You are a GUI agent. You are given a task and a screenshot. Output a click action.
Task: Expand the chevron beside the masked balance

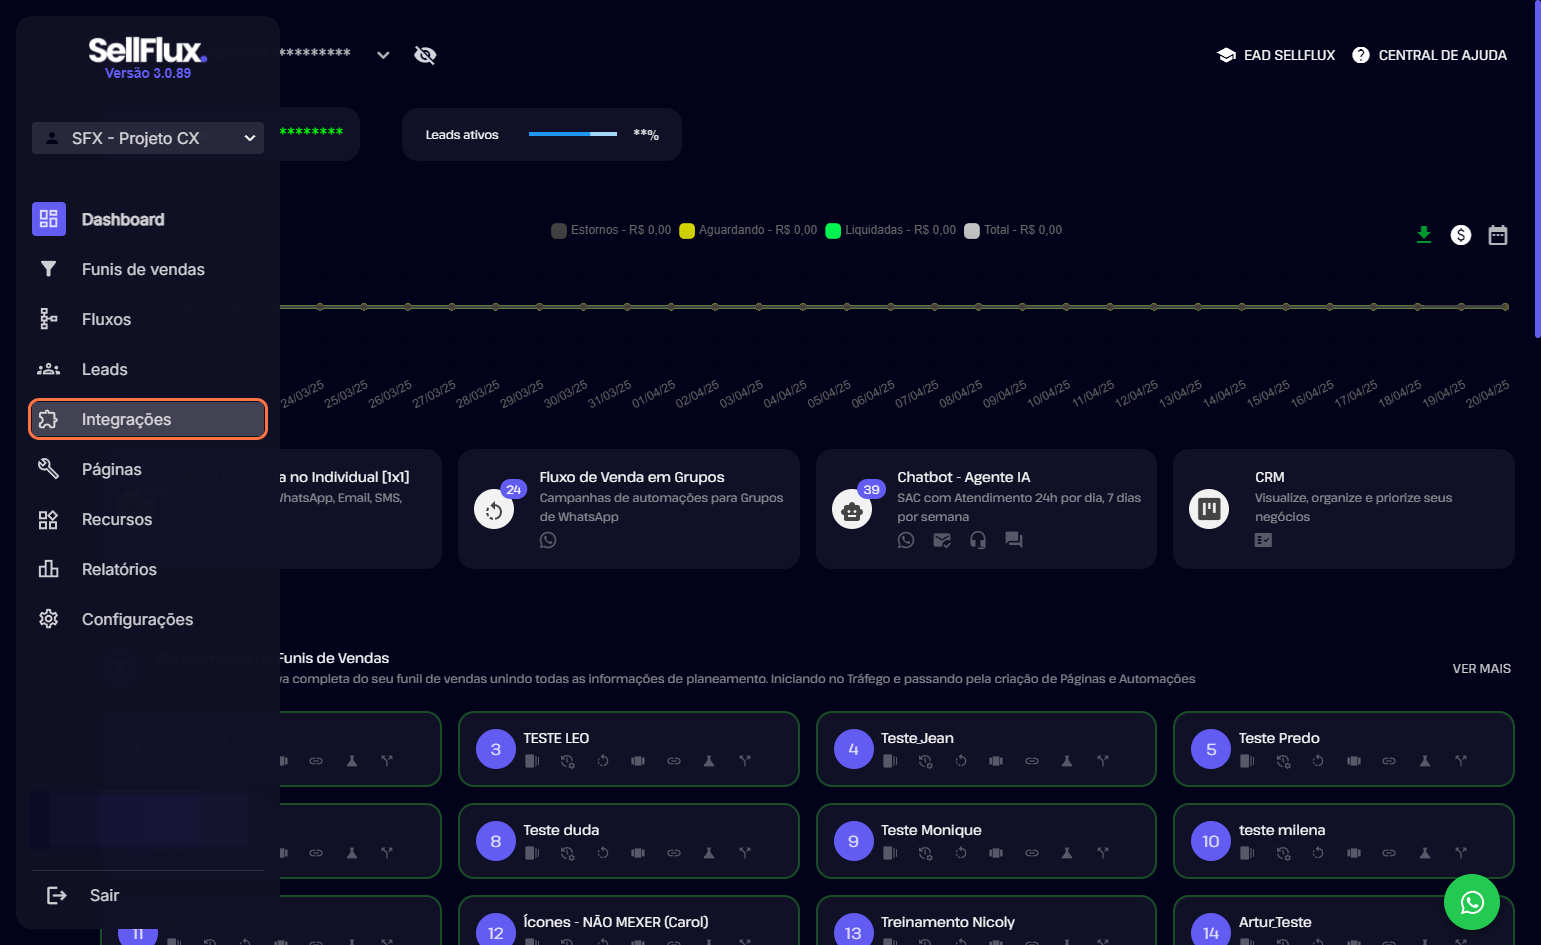(383, 55)
